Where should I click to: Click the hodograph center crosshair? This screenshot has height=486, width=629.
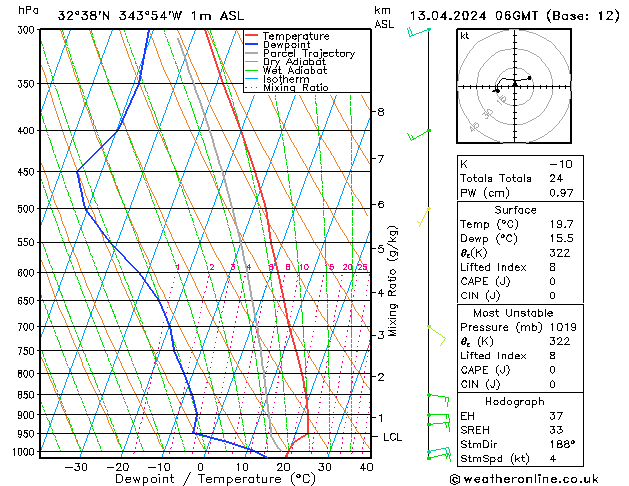click(515, 86)
